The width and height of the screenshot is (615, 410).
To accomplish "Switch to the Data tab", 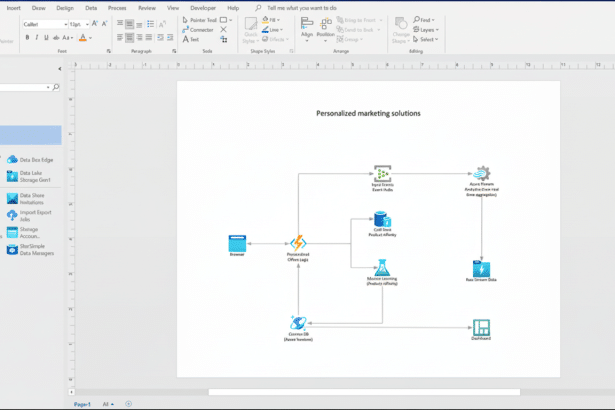I will pos(91,8).
